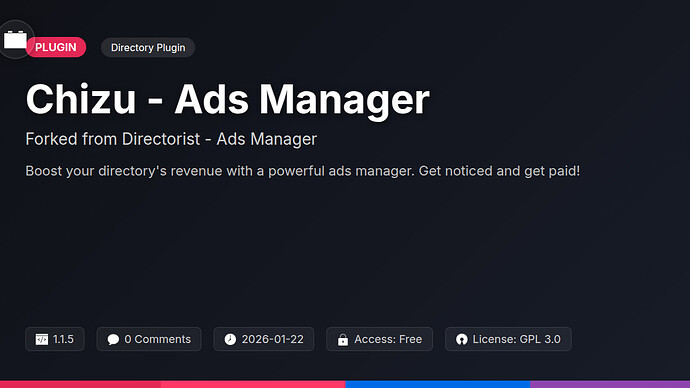Click the 2026-01-22 date text
Viewport: 690px width, 388px height.
[x=272, y=339]
